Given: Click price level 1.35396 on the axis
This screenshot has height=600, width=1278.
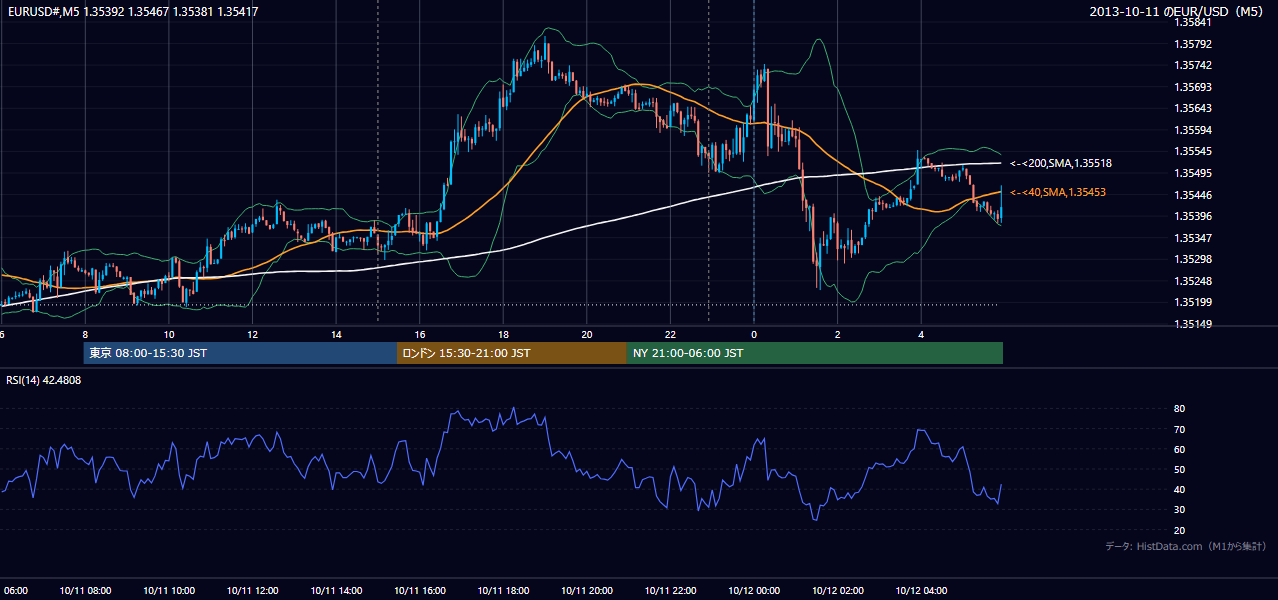Looking at the screenshot, I should point(1192,216).
